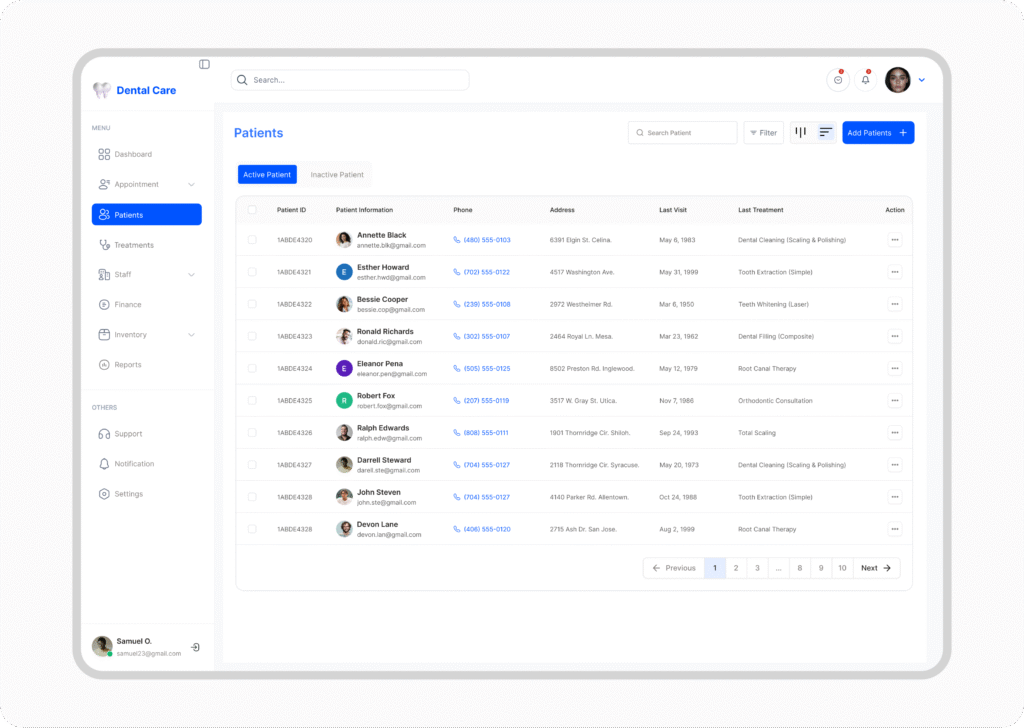This screenshot has width=1024, height=728.
Task: Open Settings from the sidebar
Action: click(128, 494)
